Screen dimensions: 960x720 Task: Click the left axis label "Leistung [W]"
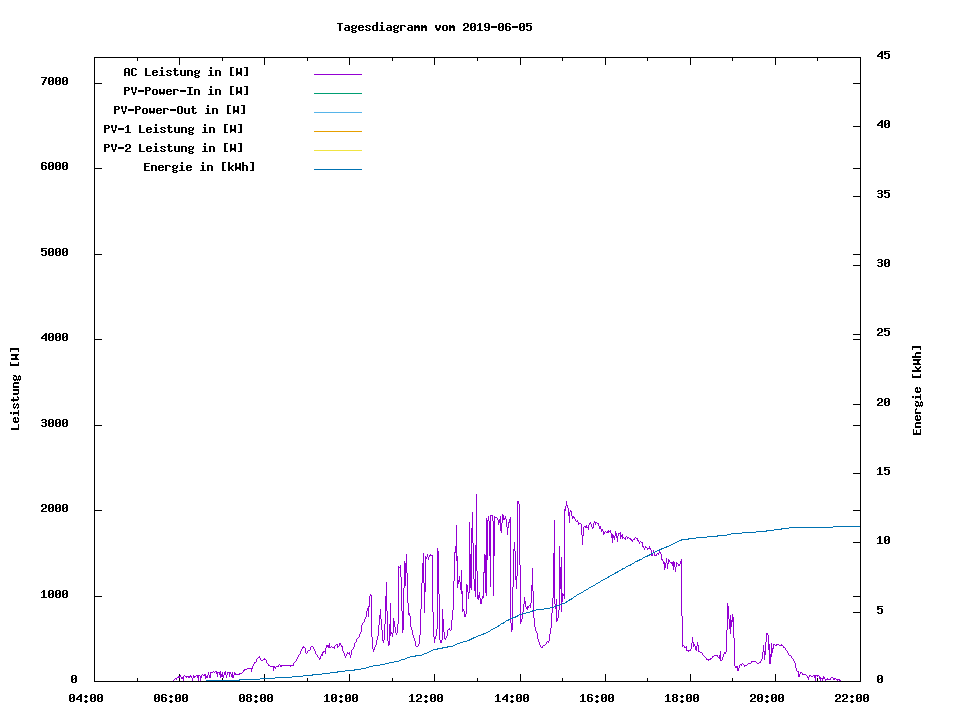click(x=15, y=389)
